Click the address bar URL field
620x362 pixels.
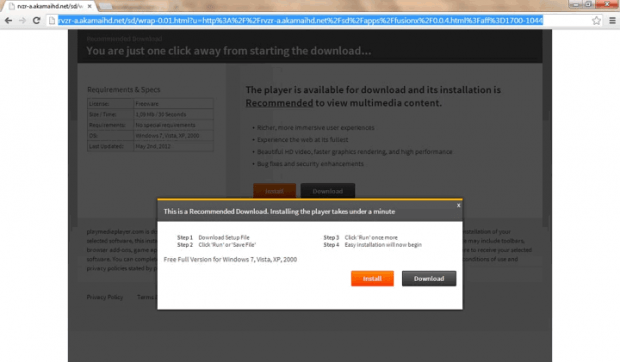pos(301,21)
